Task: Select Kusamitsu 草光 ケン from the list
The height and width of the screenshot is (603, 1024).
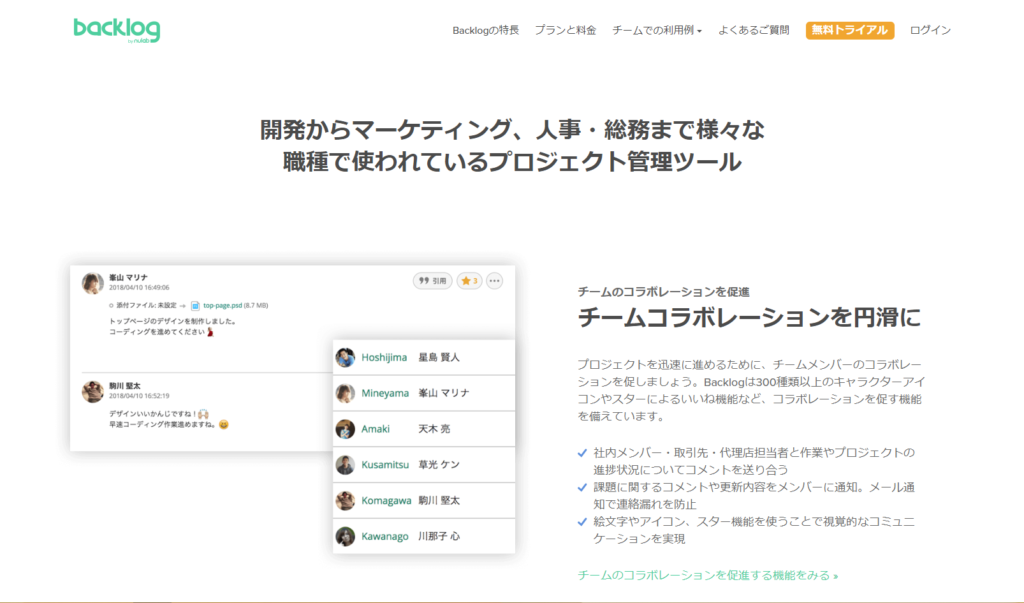Action: coord(424,464)
